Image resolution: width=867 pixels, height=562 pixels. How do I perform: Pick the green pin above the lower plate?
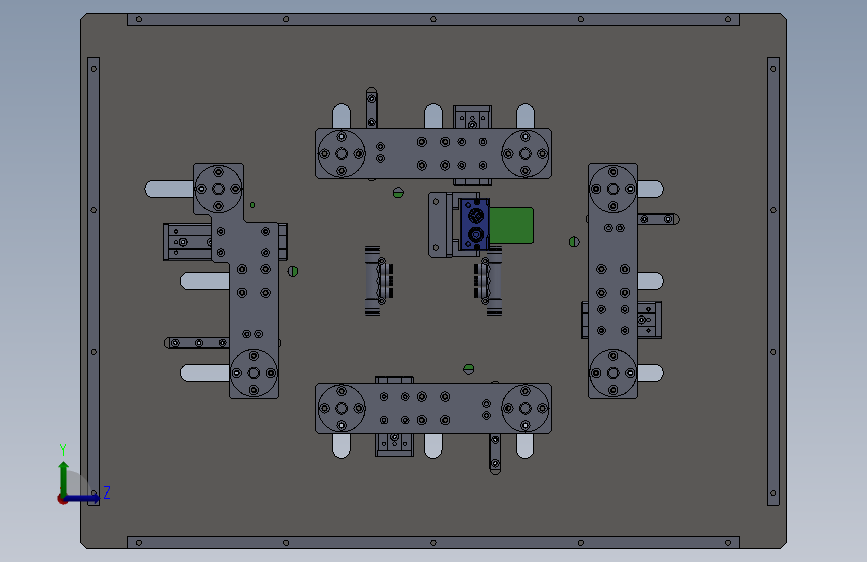pyautogui.click(x=468, y=369)
